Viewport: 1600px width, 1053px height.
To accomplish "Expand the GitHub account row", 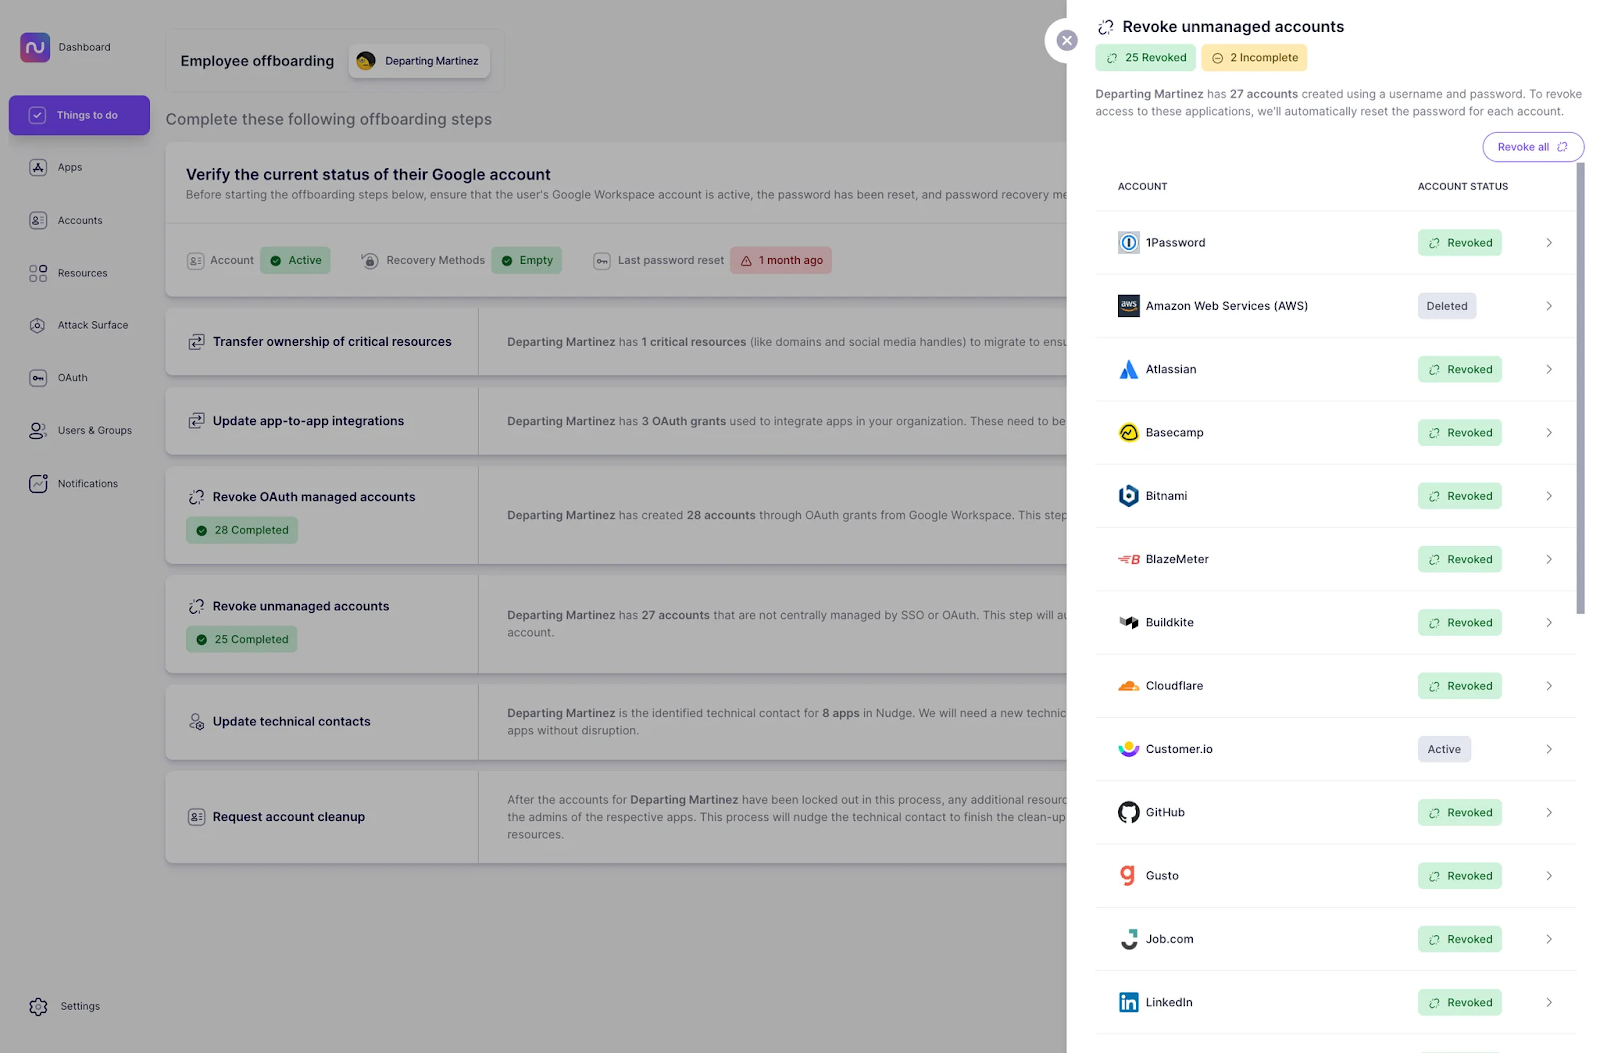I will (1550, 812).
